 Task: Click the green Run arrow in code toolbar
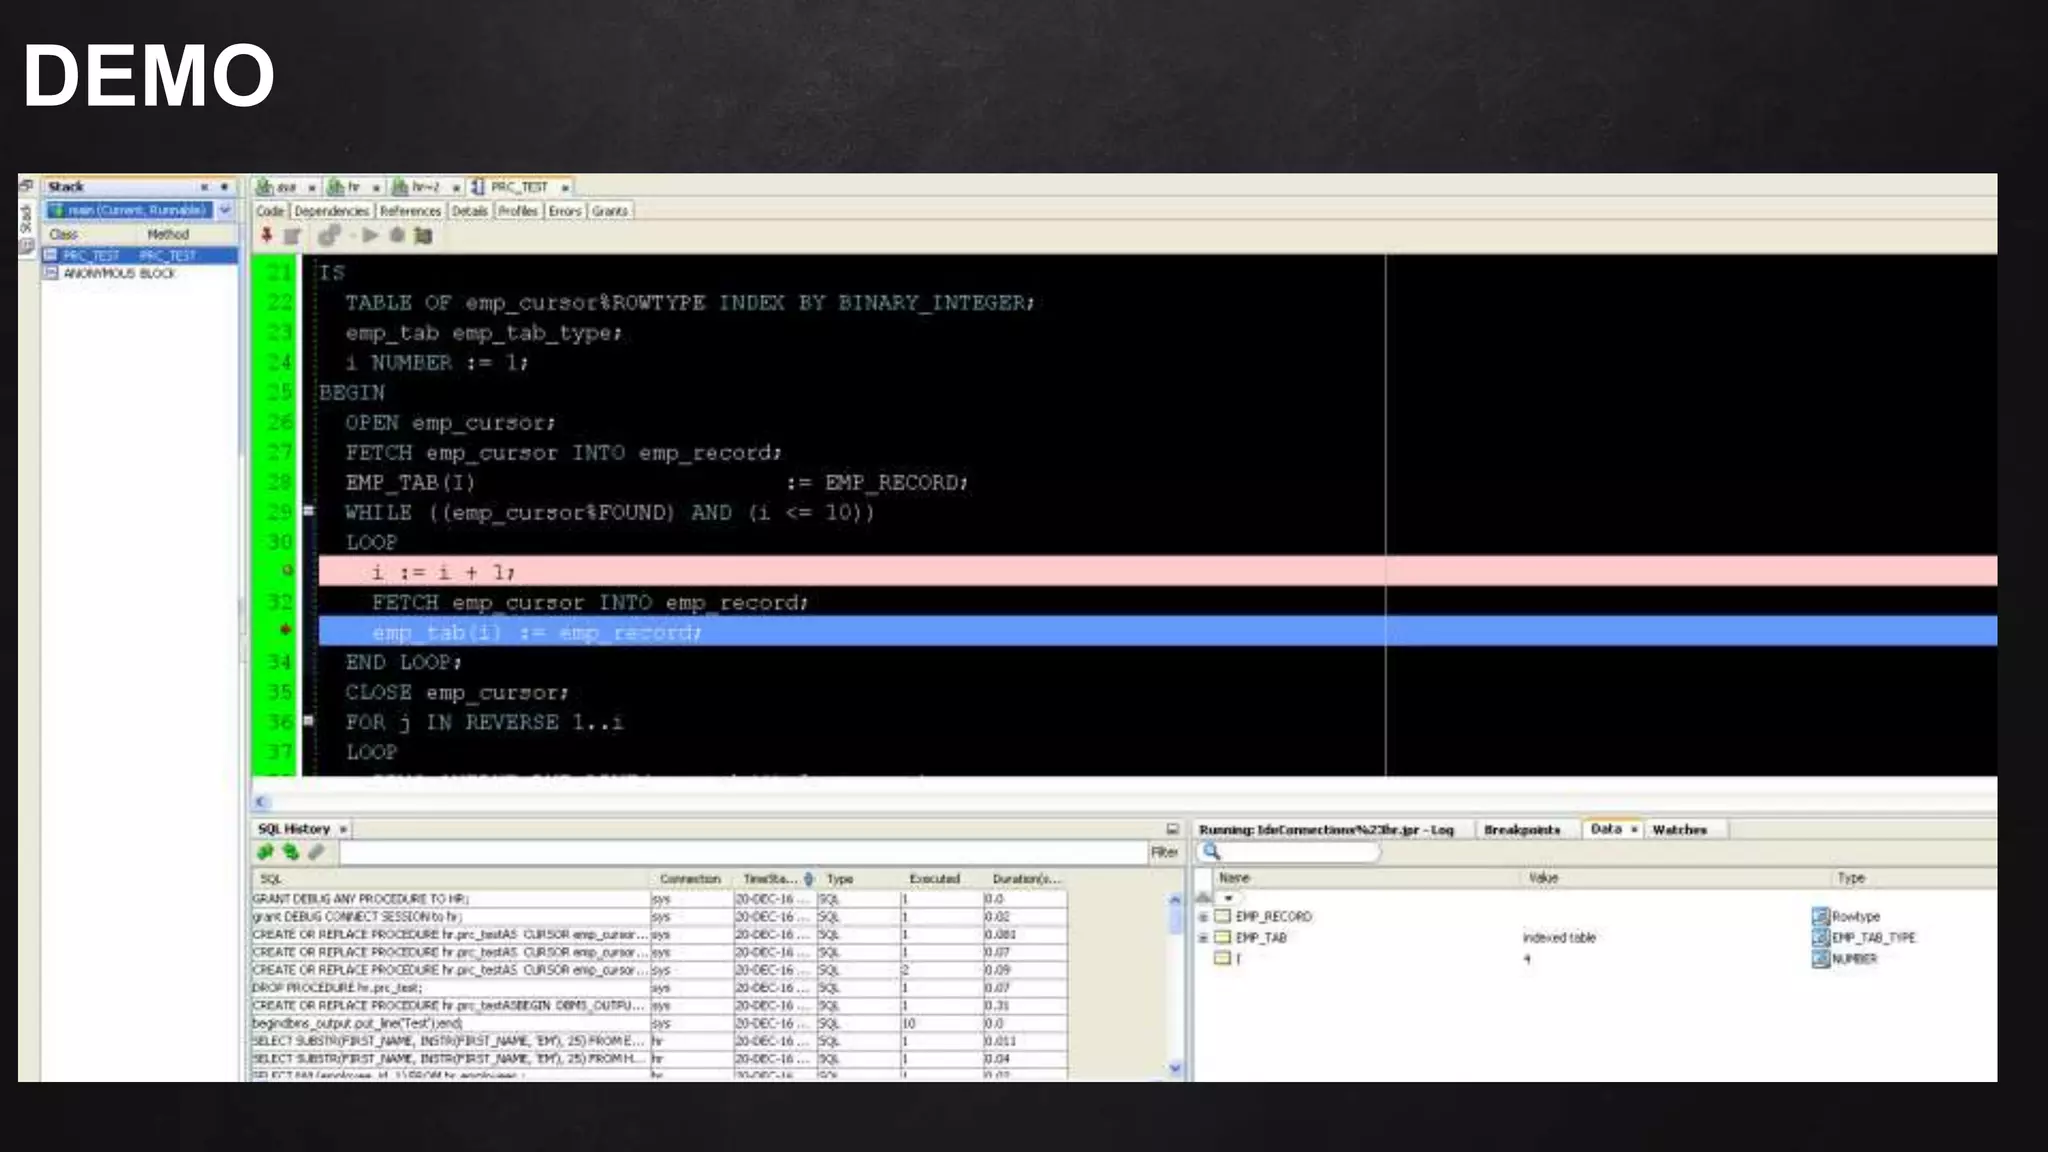pos(370,236)
